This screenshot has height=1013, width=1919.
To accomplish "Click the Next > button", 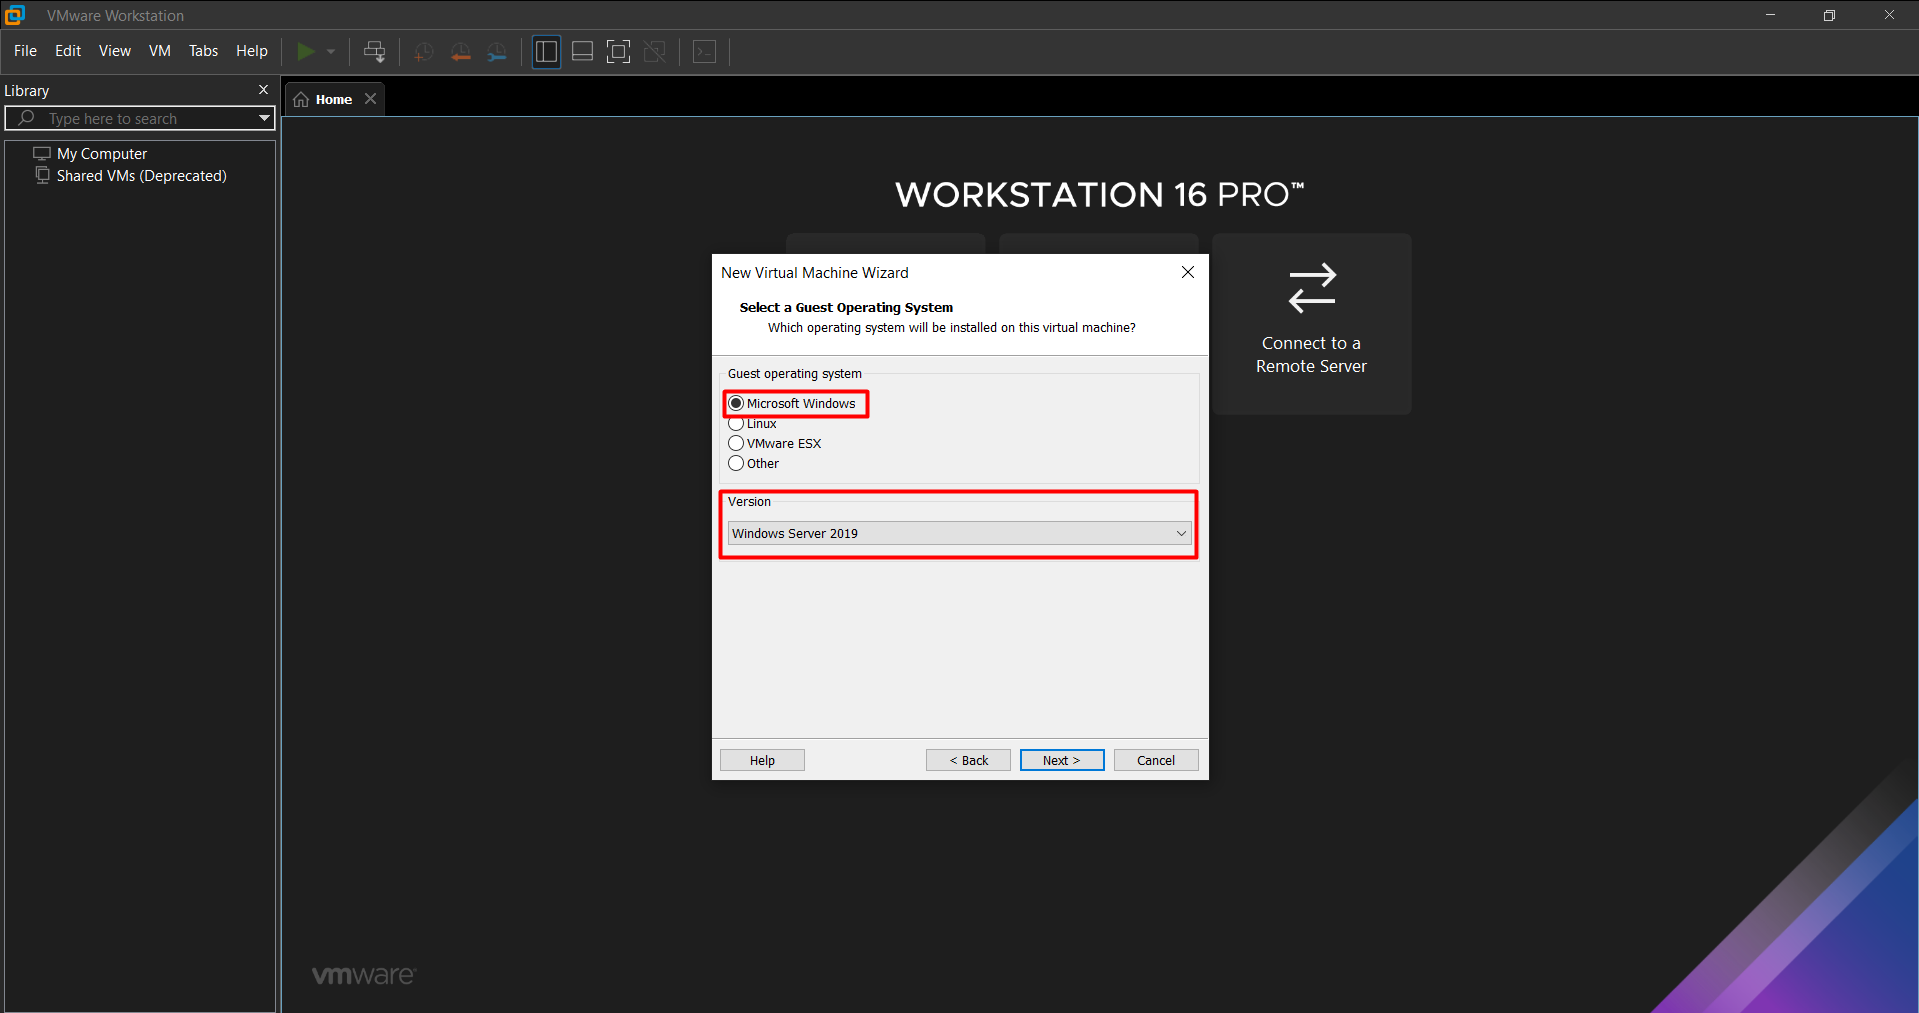I will click(x=1061, y=760).
